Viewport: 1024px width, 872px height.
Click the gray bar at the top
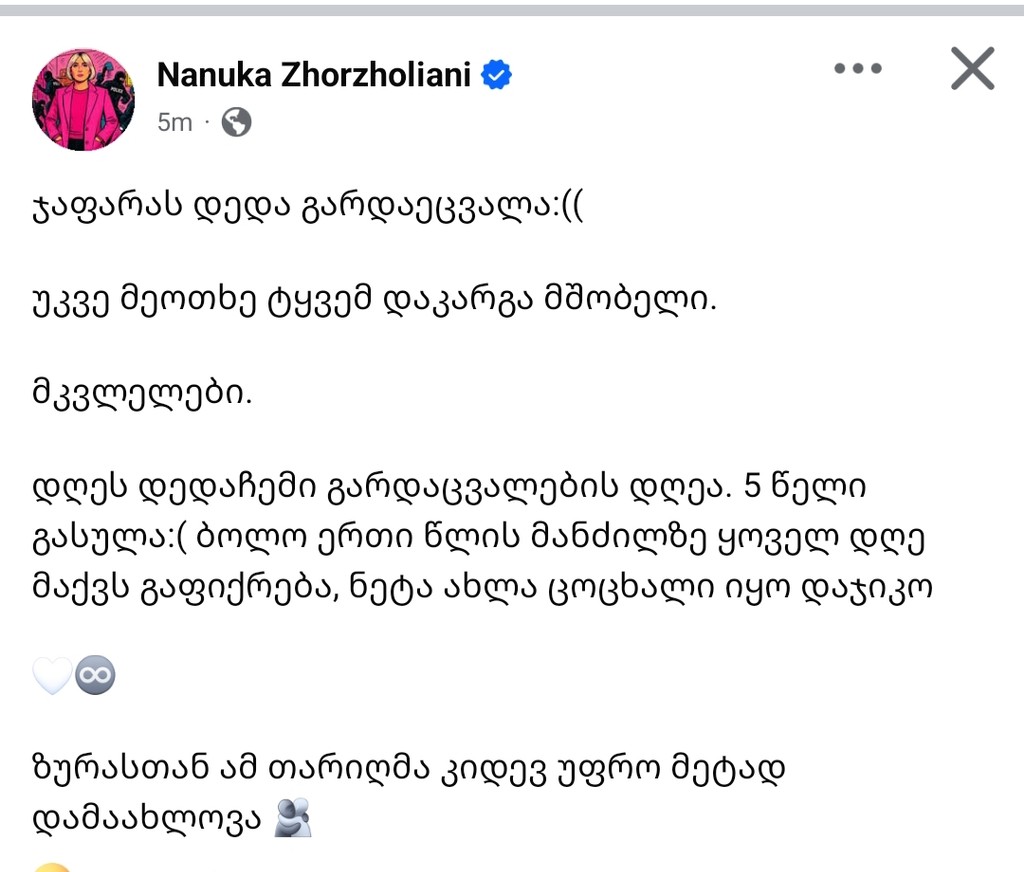pos(512,10)
